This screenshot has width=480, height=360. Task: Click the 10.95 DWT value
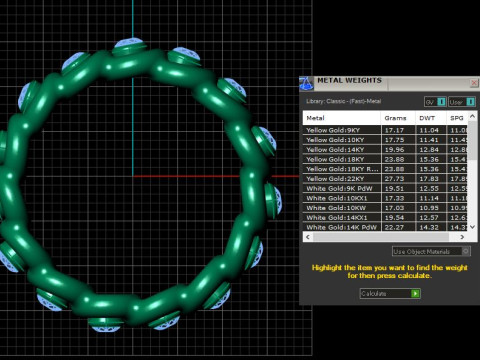(x=429, y=208)
